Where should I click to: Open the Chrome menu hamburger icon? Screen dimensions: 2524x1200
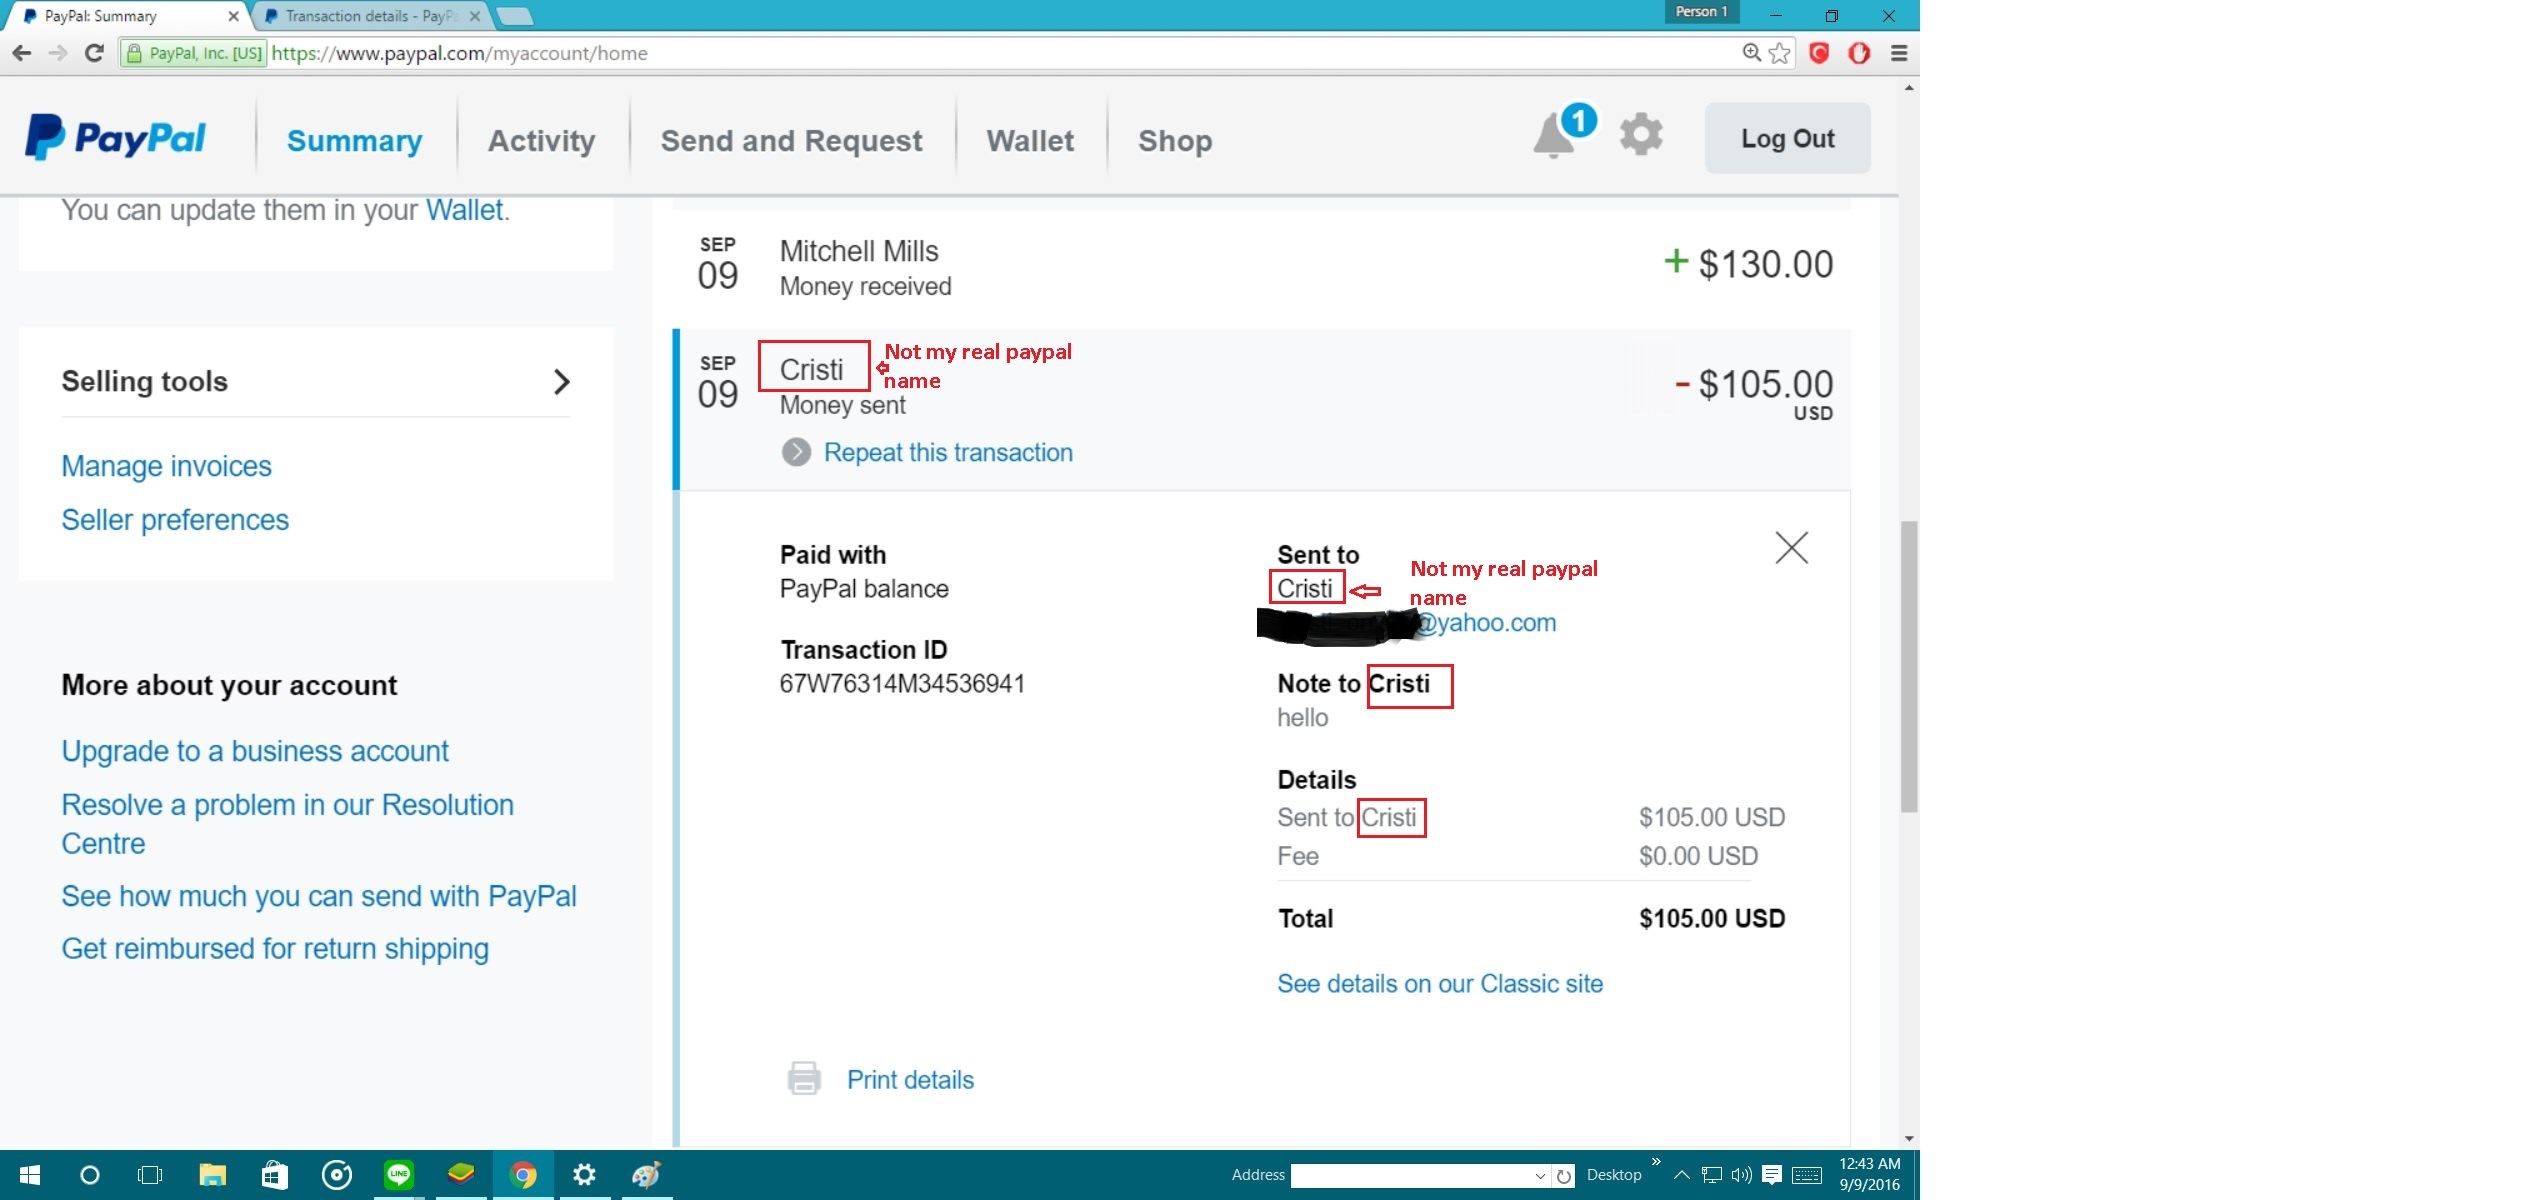[1899, 53]
